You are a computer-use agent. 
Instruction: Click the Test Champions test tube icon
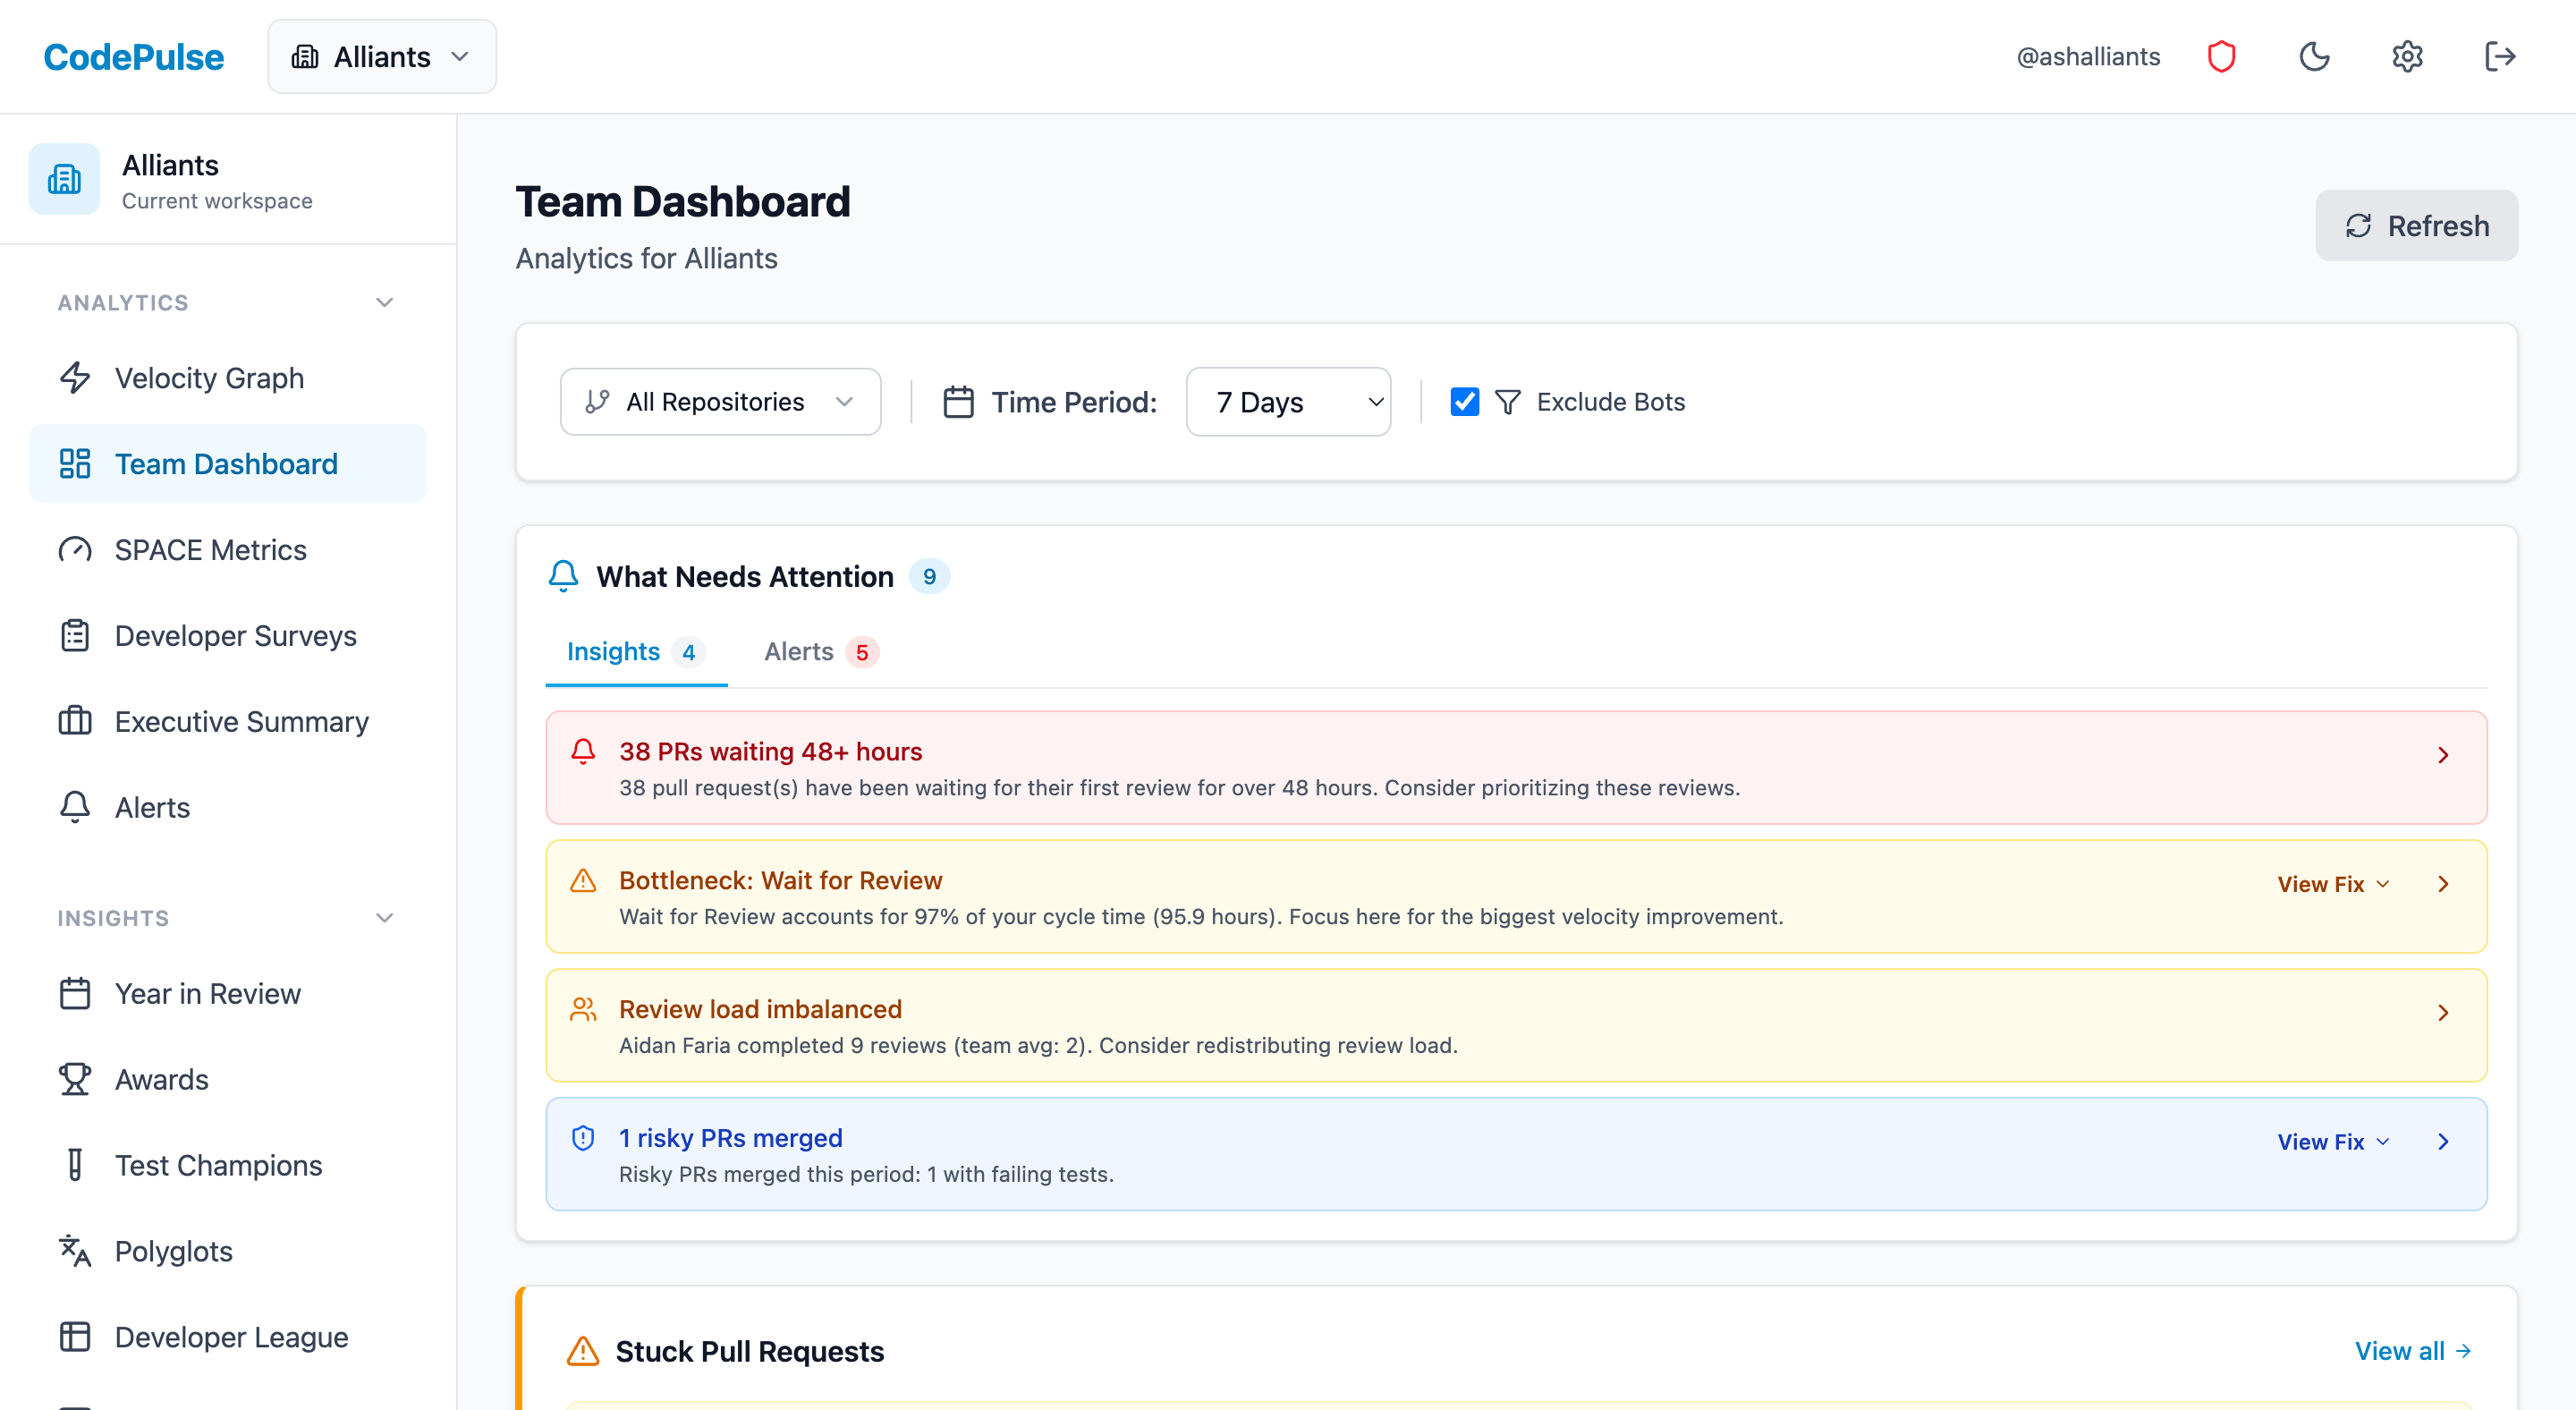[75, 1165]
